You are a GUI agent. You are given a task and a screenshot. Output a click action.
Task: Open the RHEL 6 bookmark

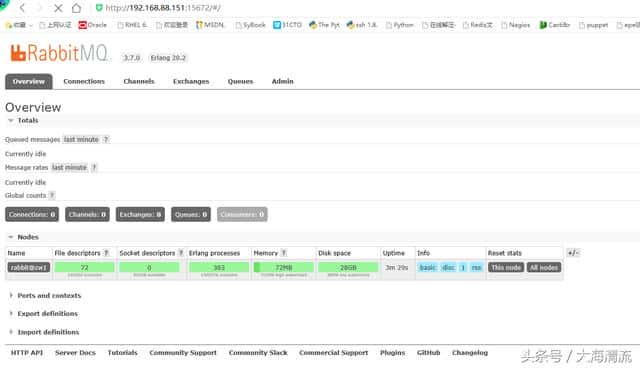click(x=132, y=25)
